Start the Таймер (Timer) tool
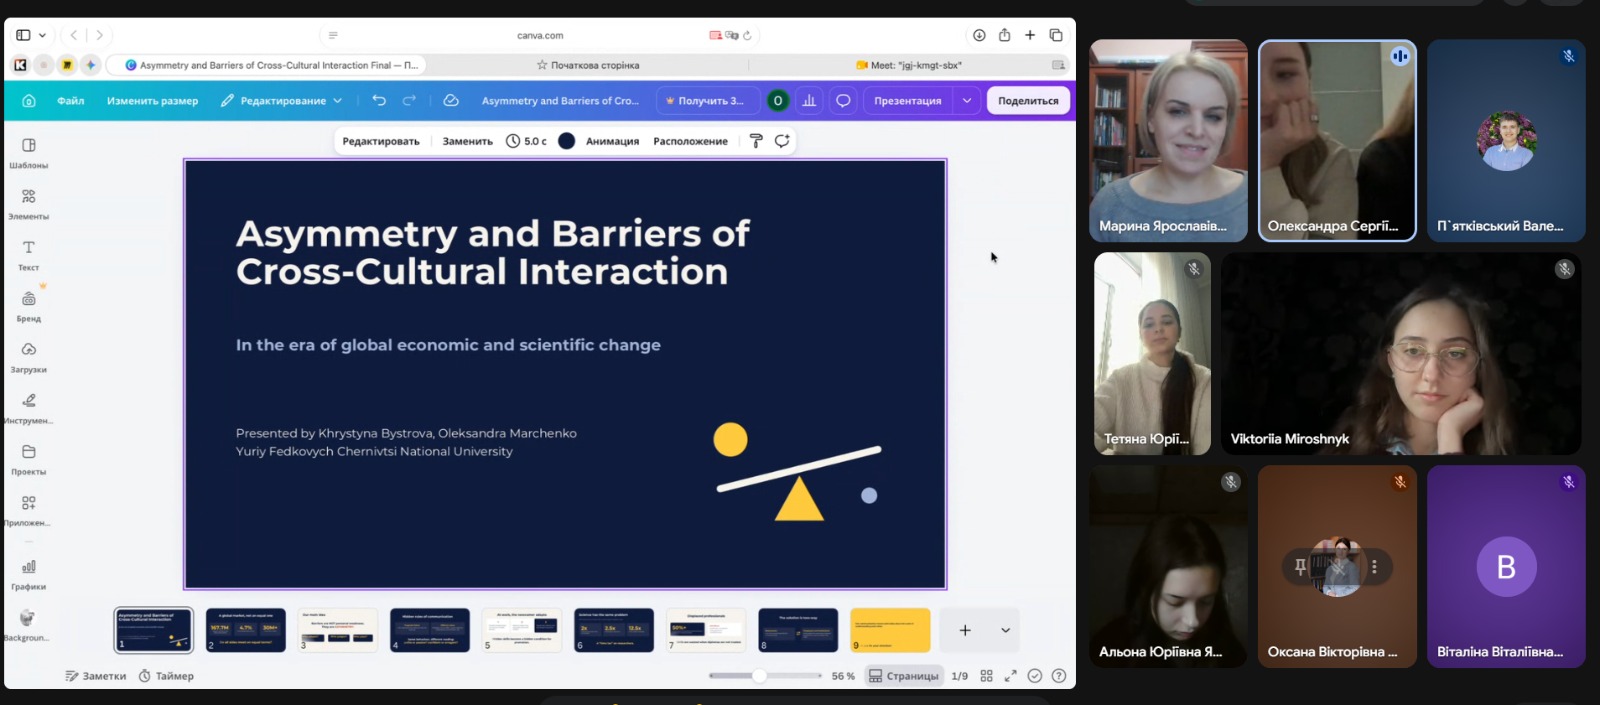Screen dimensions: 1600x705 166,676
